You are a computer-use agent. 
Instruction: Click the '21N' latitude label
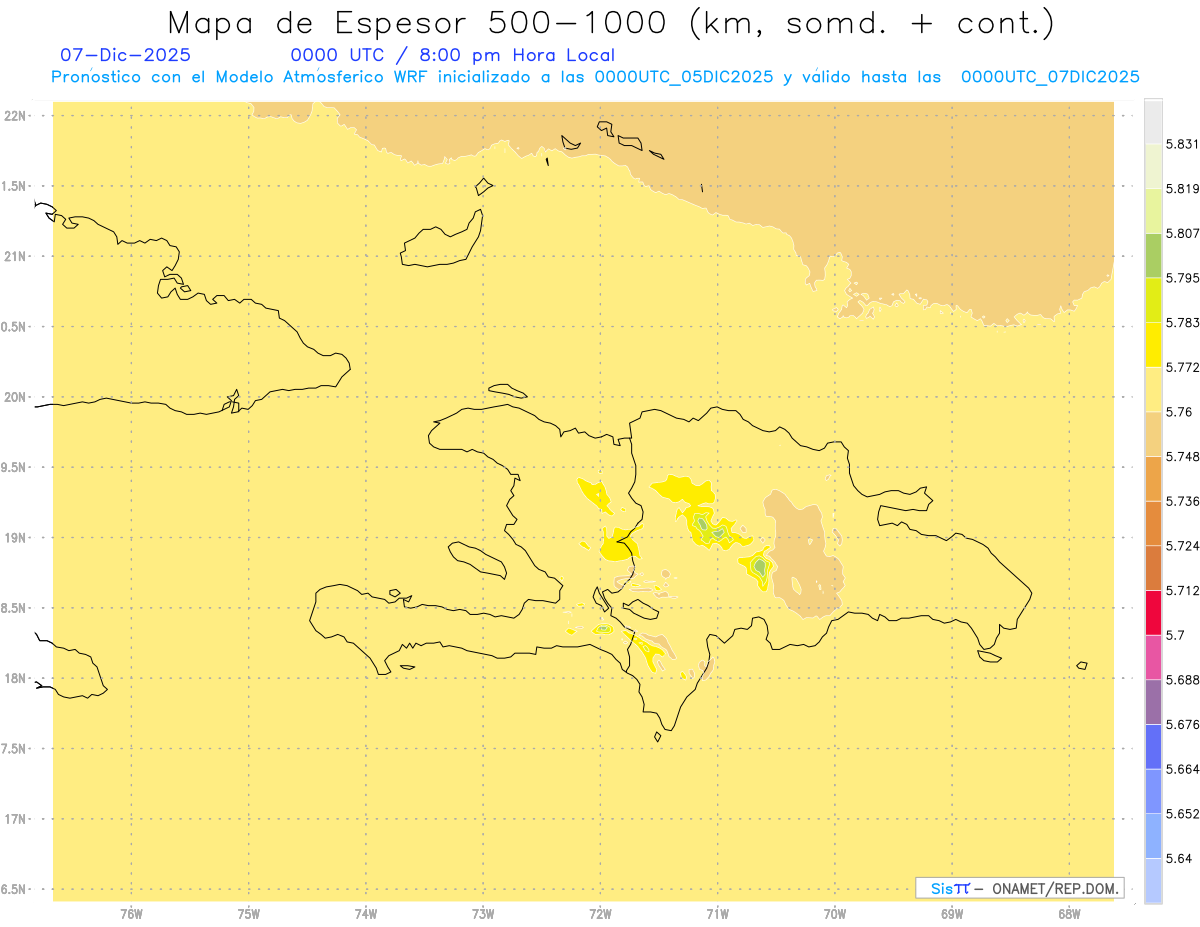(16, 256)
